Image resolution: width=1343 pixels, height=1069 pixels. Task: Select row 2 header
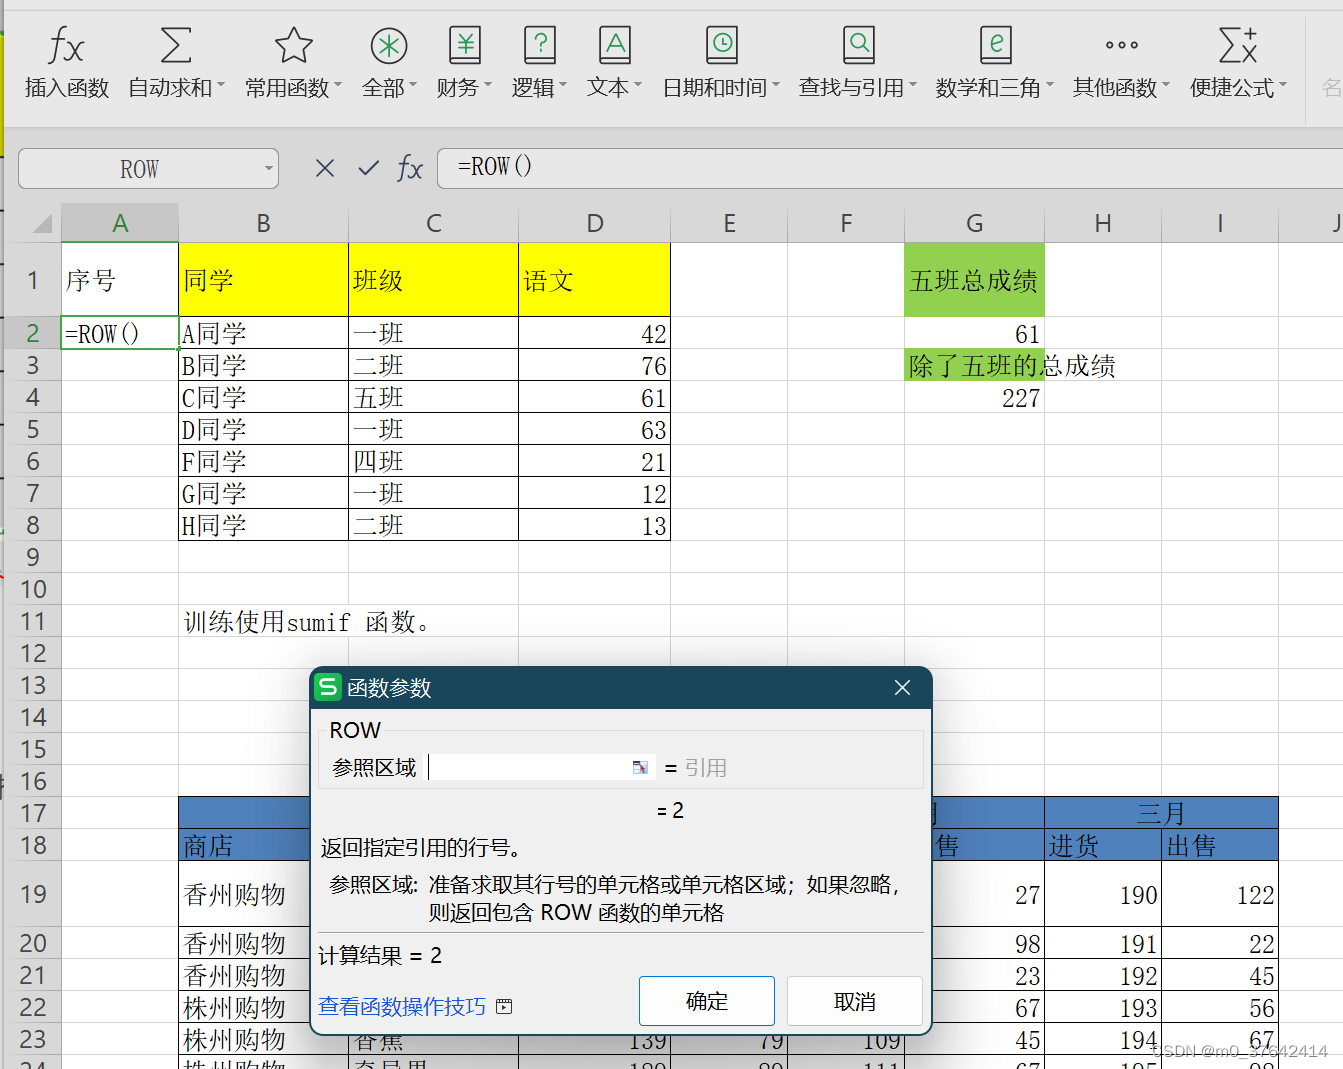[x=32, y=333]
